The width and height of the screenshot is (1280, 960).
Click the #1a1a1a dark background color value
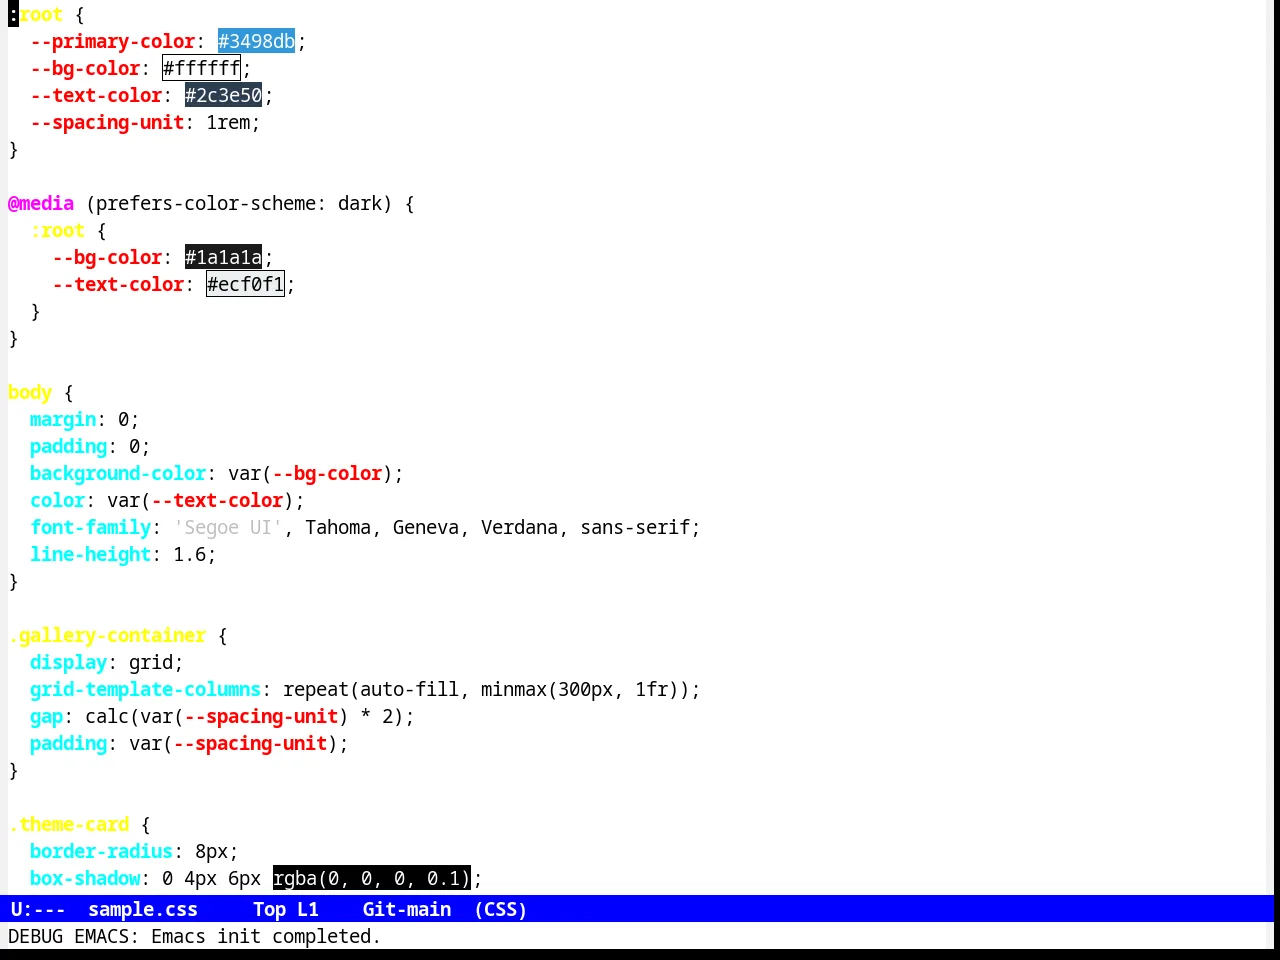tap(223, 257)
